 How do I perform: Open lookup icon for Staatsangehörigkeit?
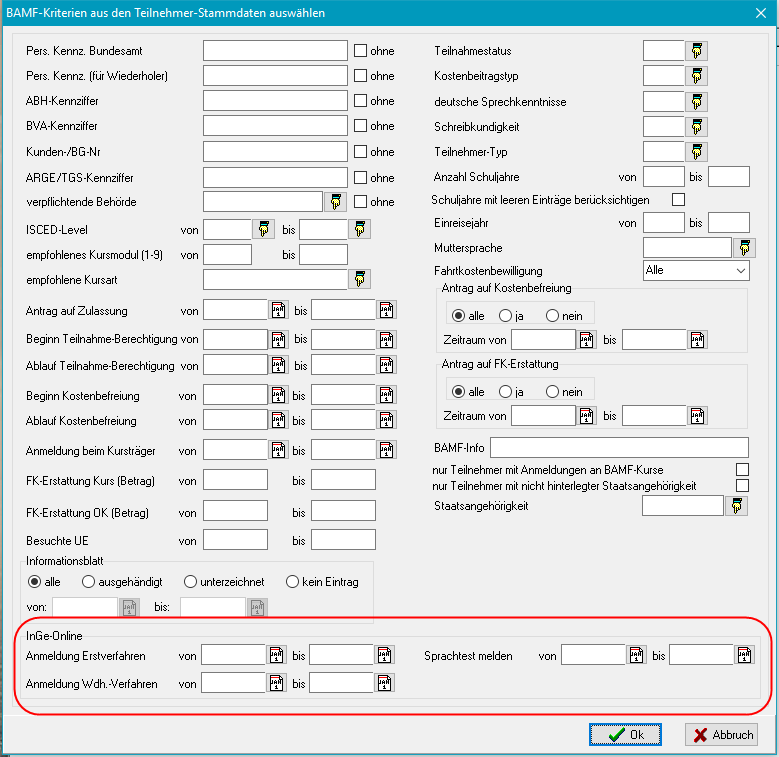737,506
